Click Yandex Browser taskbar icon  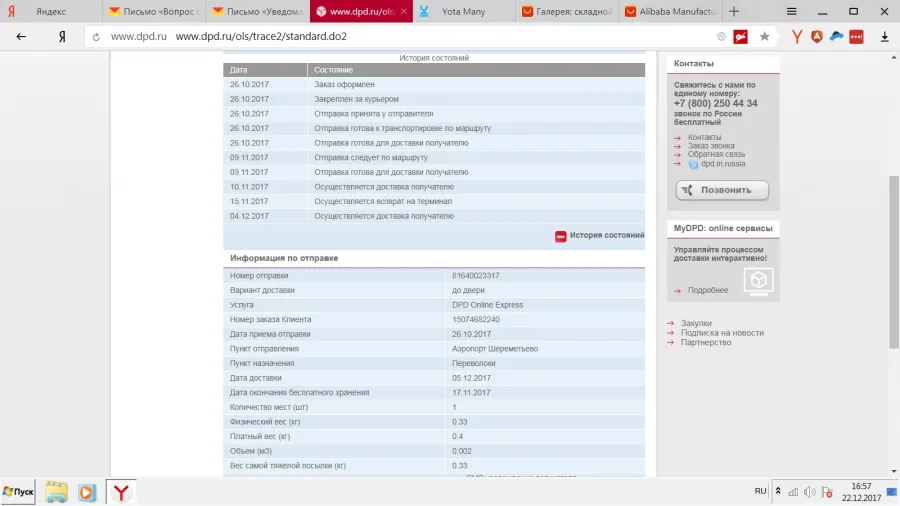click(121, 492)
